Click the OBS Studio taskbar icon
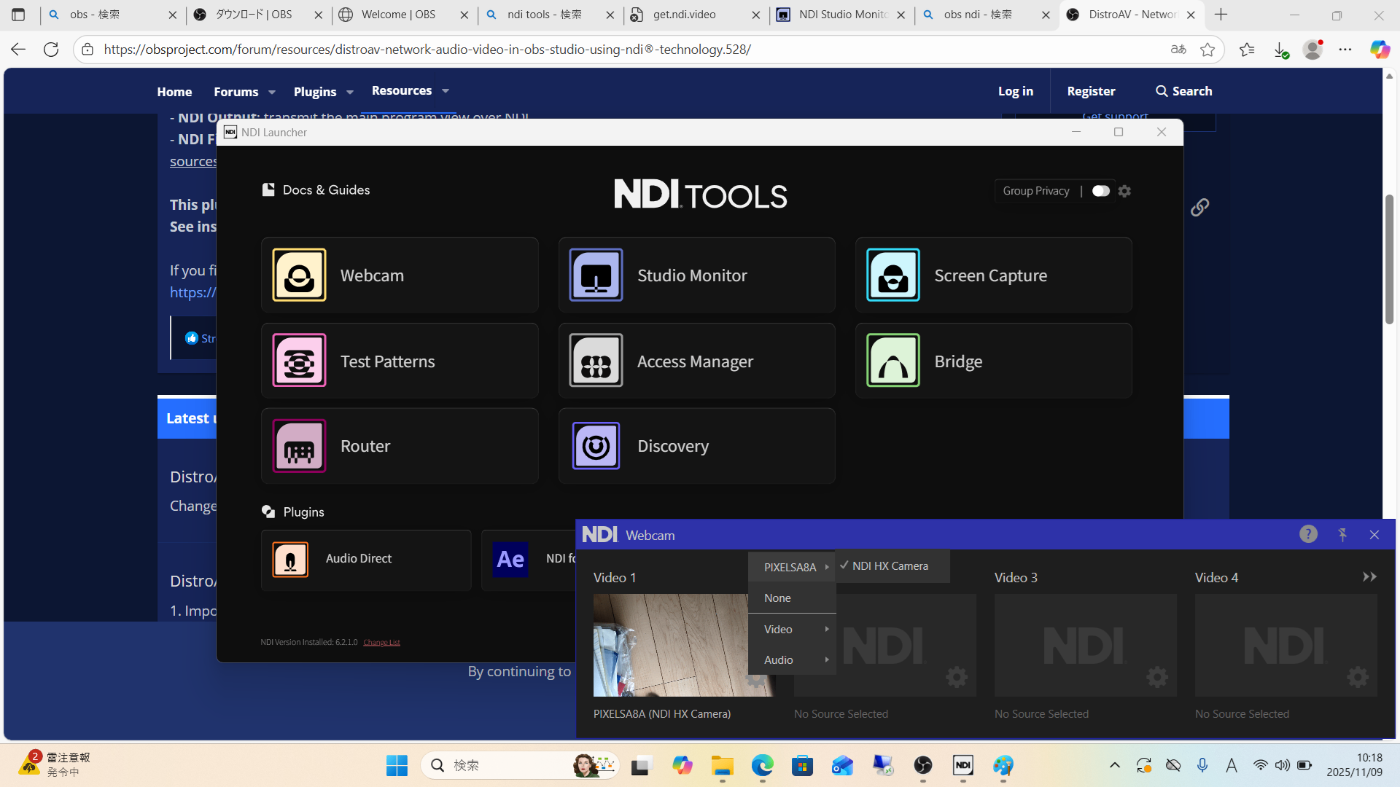1400x787 pixels. click(x=923, y=765)
